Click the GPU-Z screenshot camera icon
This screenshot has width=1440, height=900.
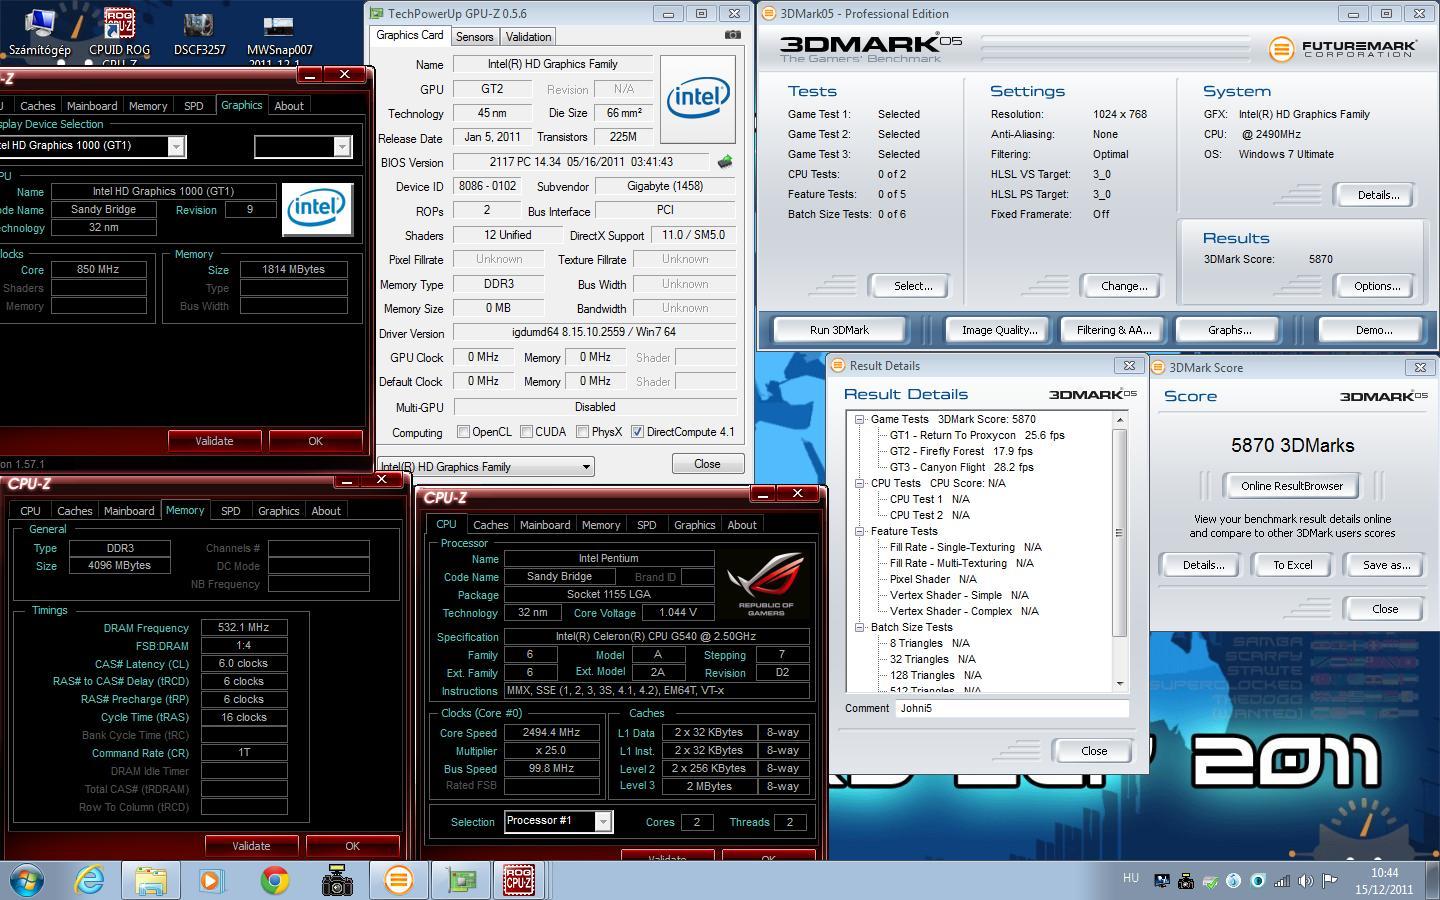[733, 35]
